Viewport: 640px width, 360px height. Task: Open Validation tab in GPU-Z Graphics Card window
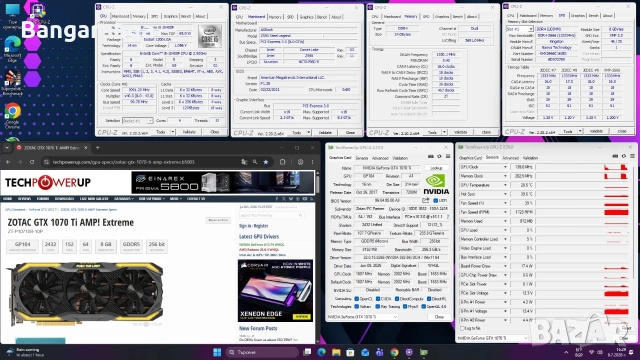(400, 158)
